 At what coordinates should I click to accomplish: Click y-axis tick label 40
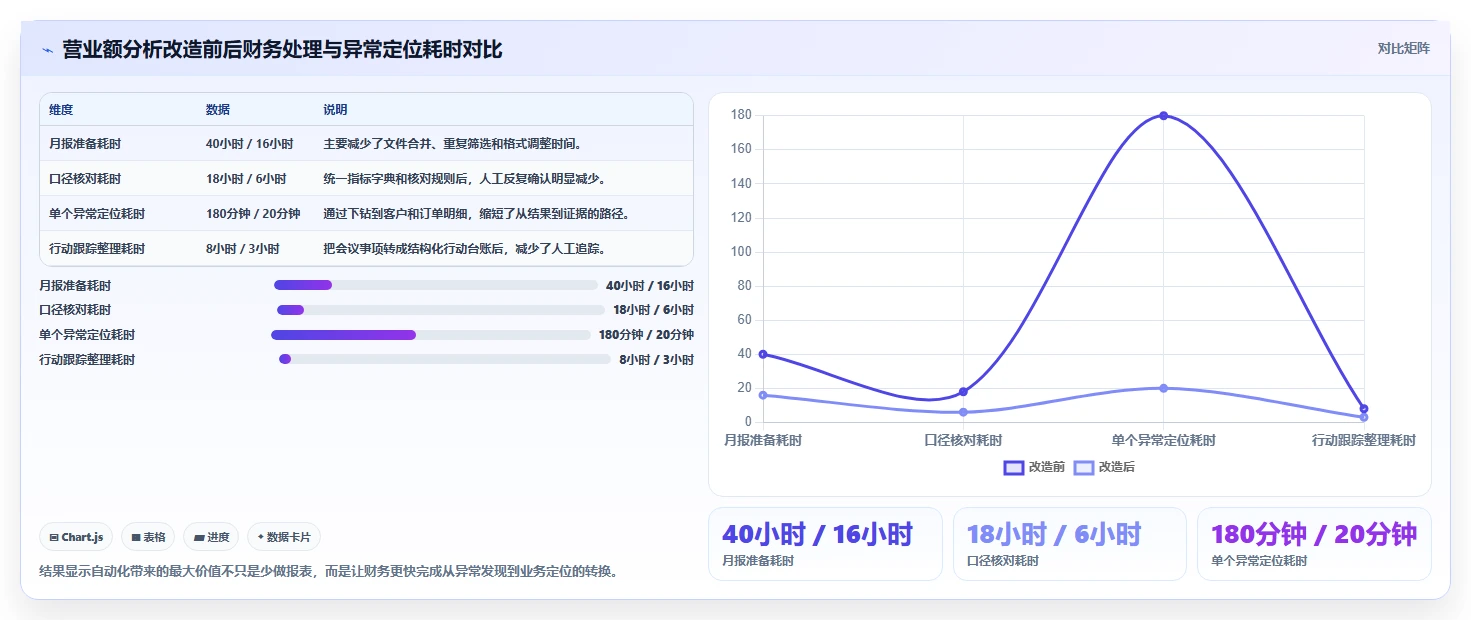click(x=744, y=354)
